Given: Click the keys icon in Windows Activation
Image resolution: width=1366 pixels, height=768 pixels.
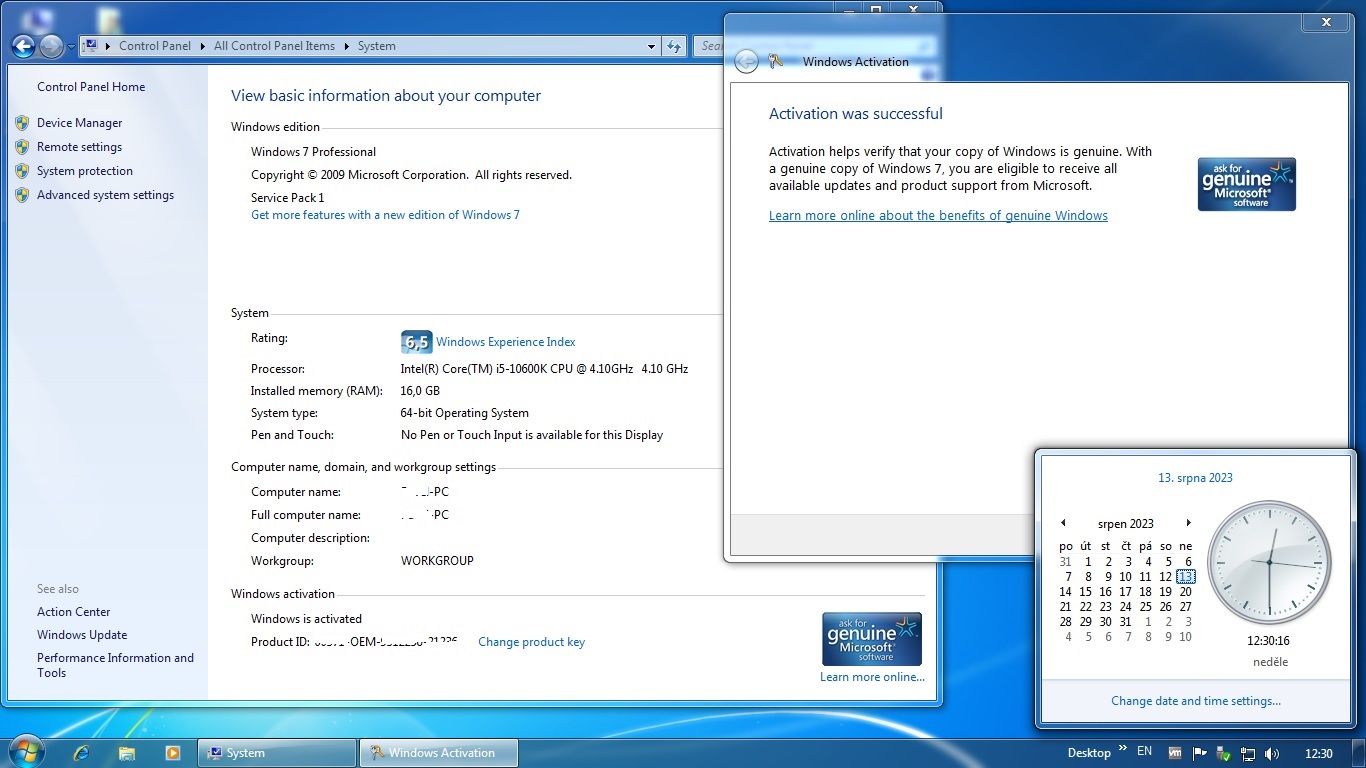Looking at the screenshot, I should click(776, 61).
